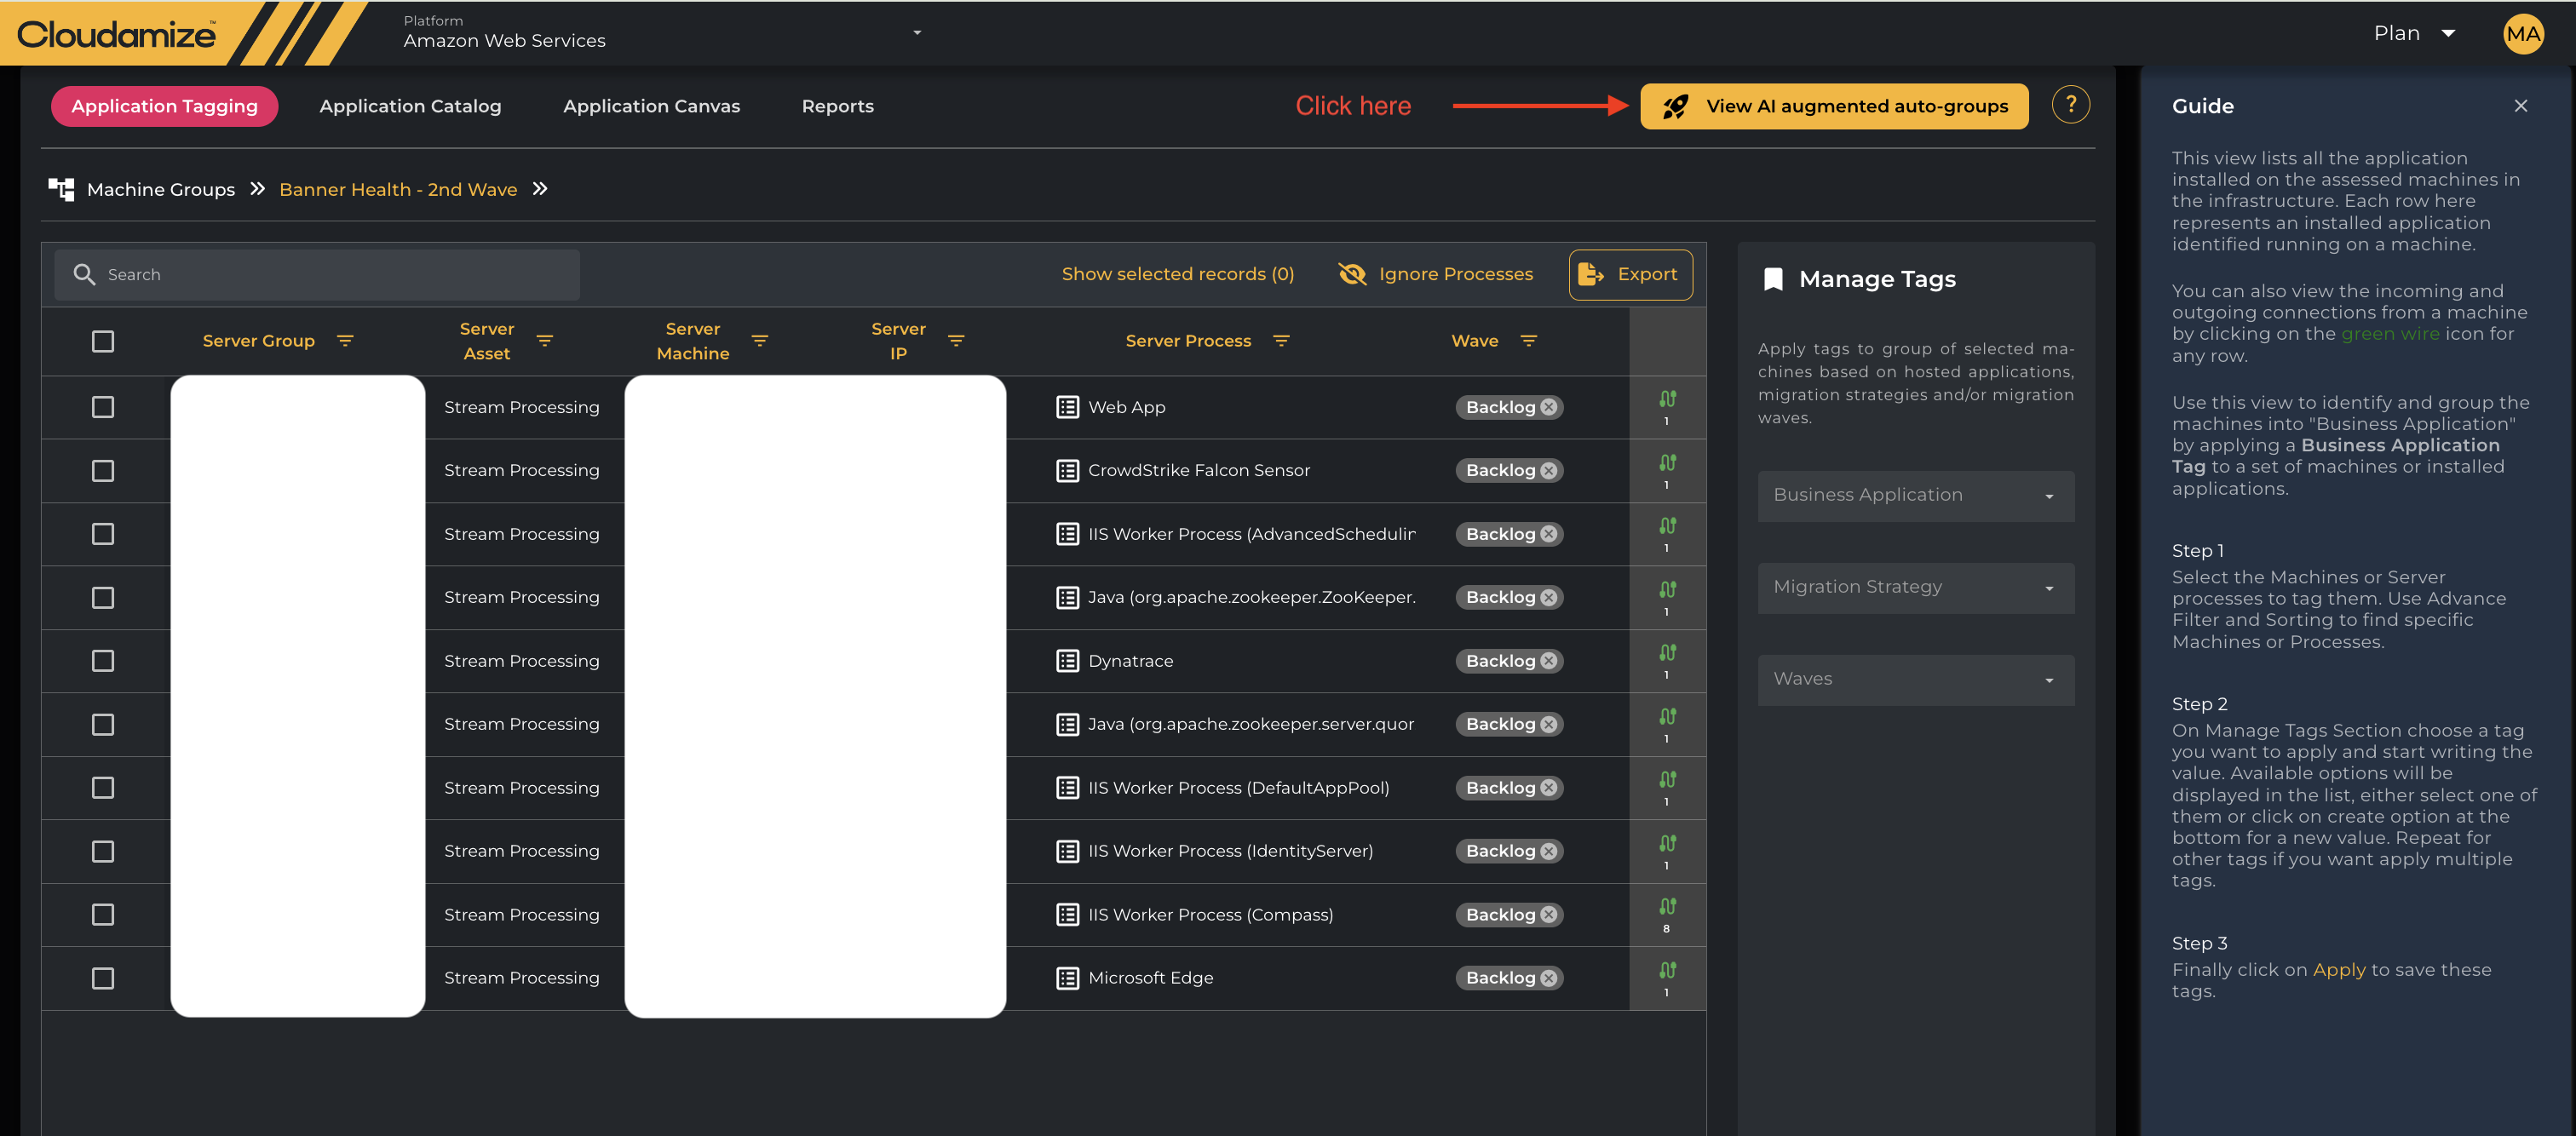The width and height of the screenshot is (2576, 1136).
Task: Open the Wave column filter icon
Action: pyautogui.click(x=1528, y=341)
